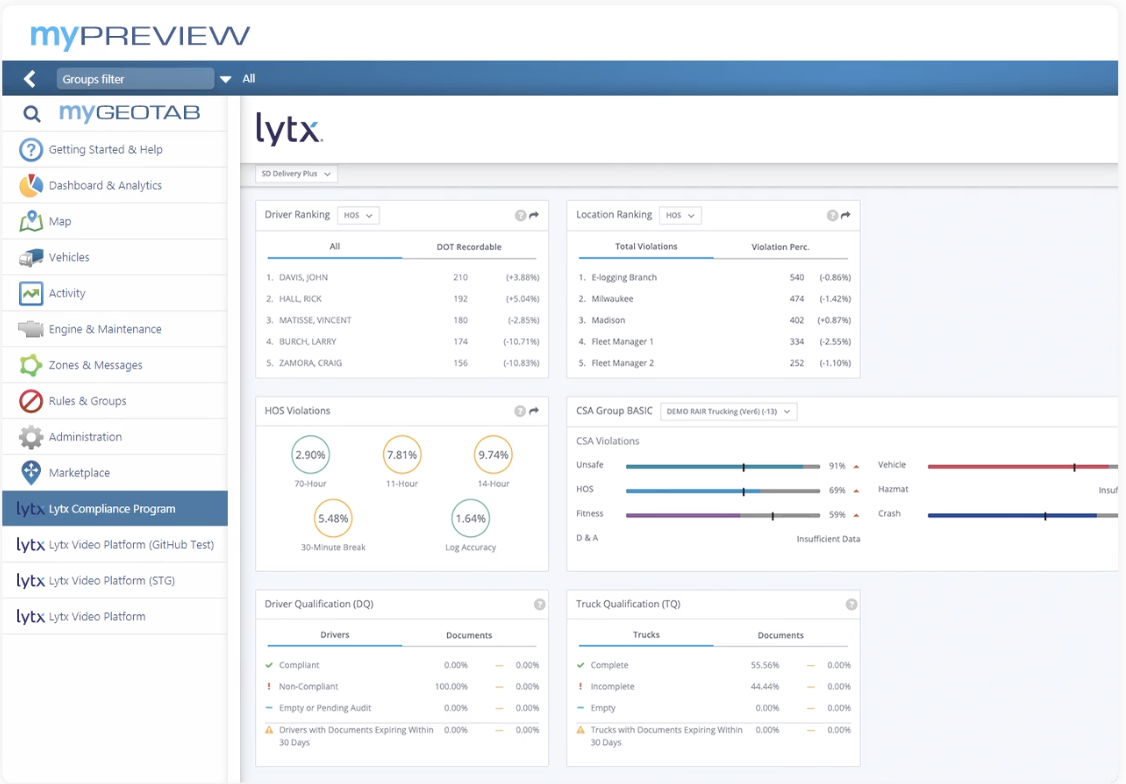Open the help icon in Driver Ranking panel
Screen dimensions: 1126x784
(x=520, y=216)
